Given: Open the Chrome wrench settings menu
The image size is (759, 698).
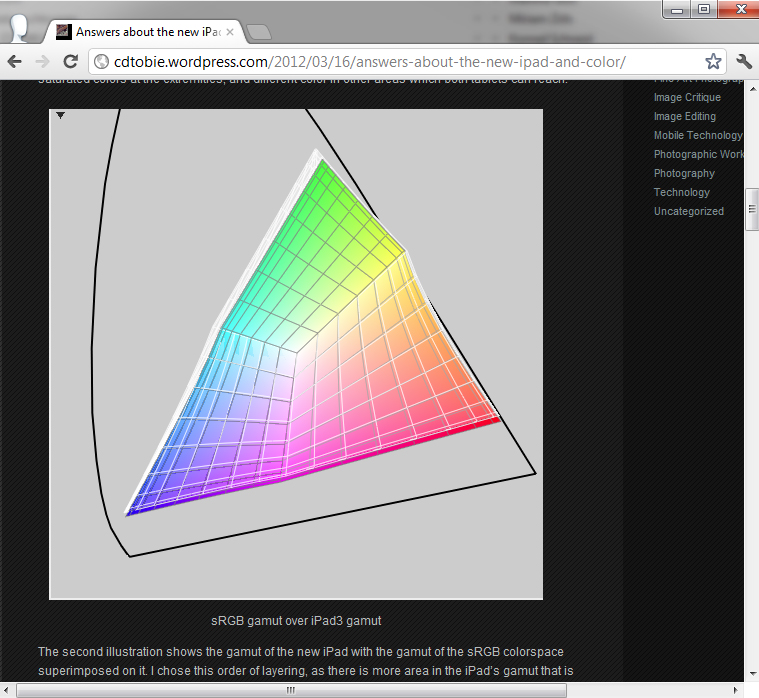Looking at the screenshot, I should coord(744,61).
